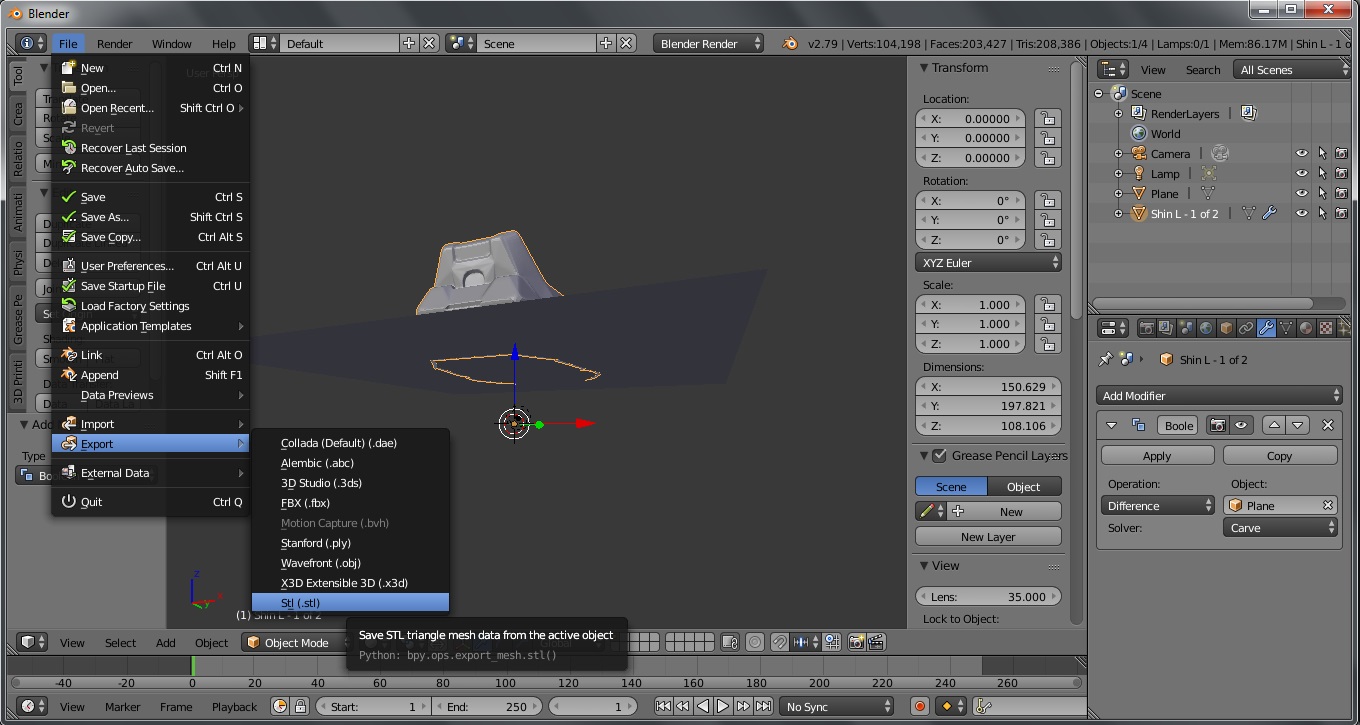Screen dimensions: 1360x725
Task: Play animation in reverse in the timeline
Action: tap(703, 706)
